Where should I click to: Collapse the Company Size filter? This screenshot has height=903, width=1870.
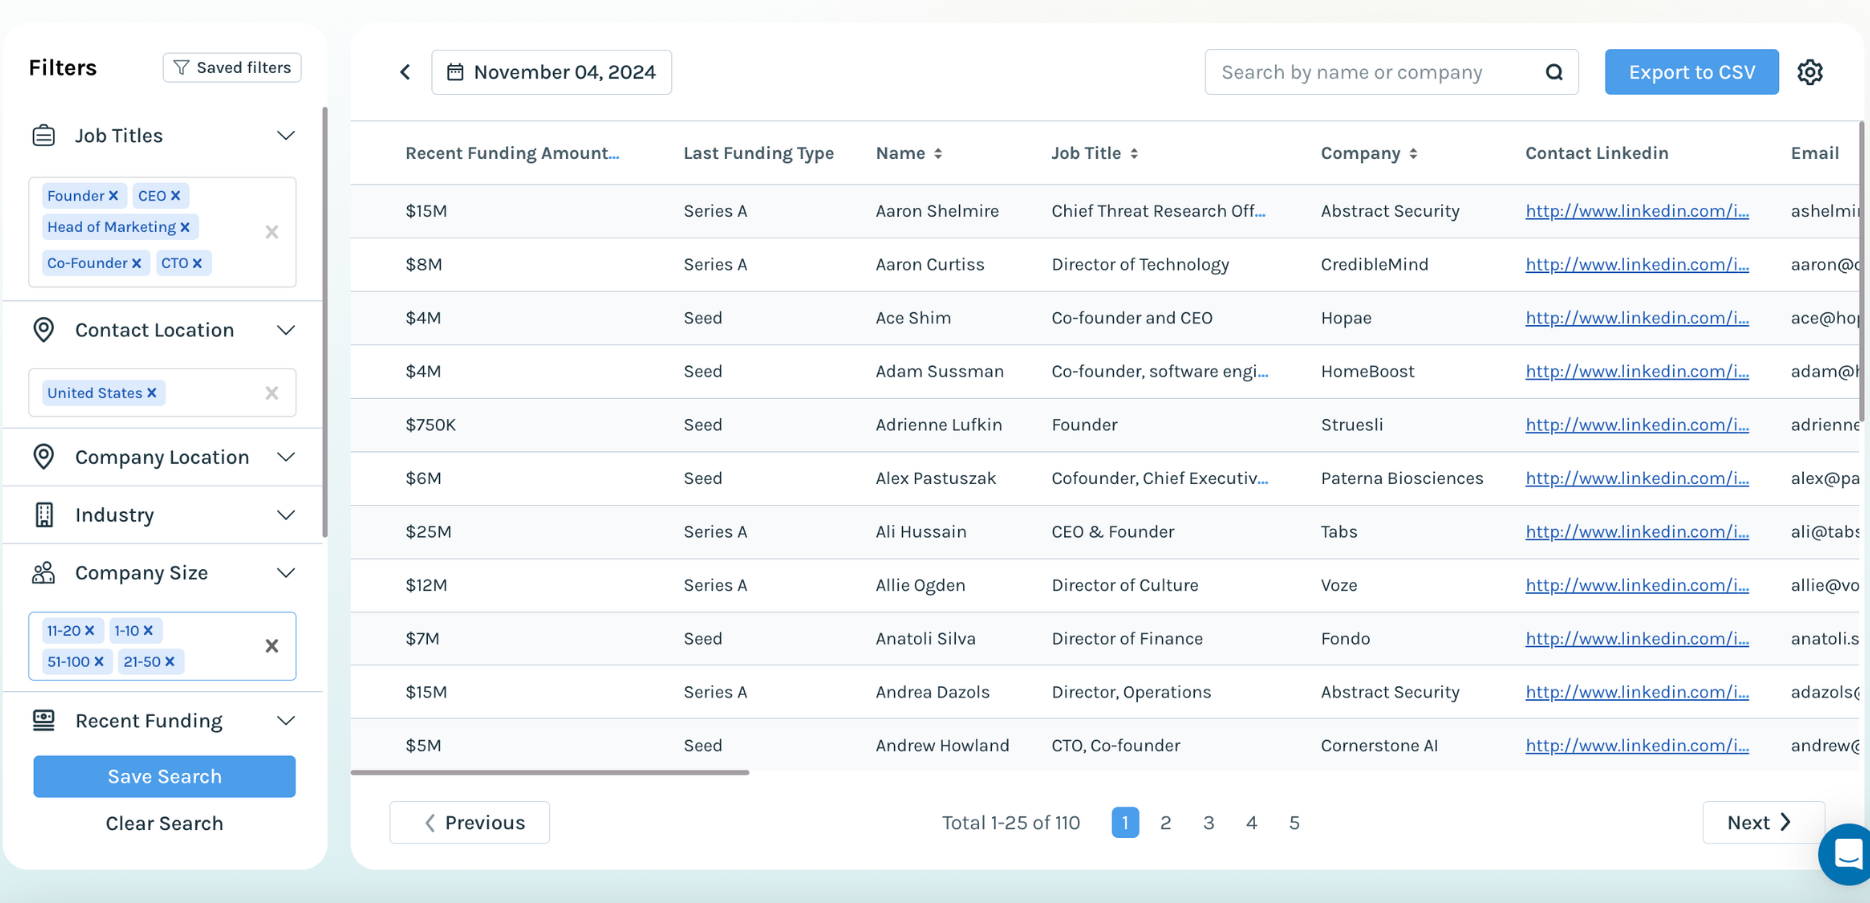[286, 573]
